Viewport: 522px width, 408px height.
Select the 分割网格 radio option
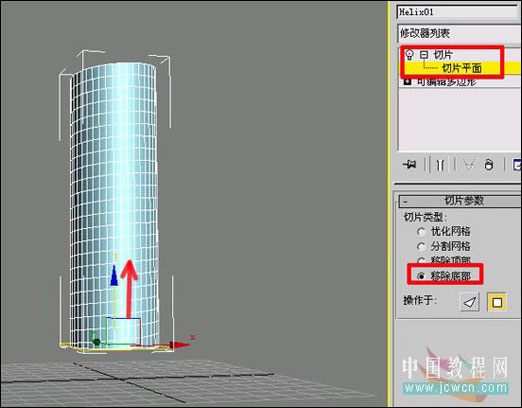pyautogui.click(x=421, y=247)
